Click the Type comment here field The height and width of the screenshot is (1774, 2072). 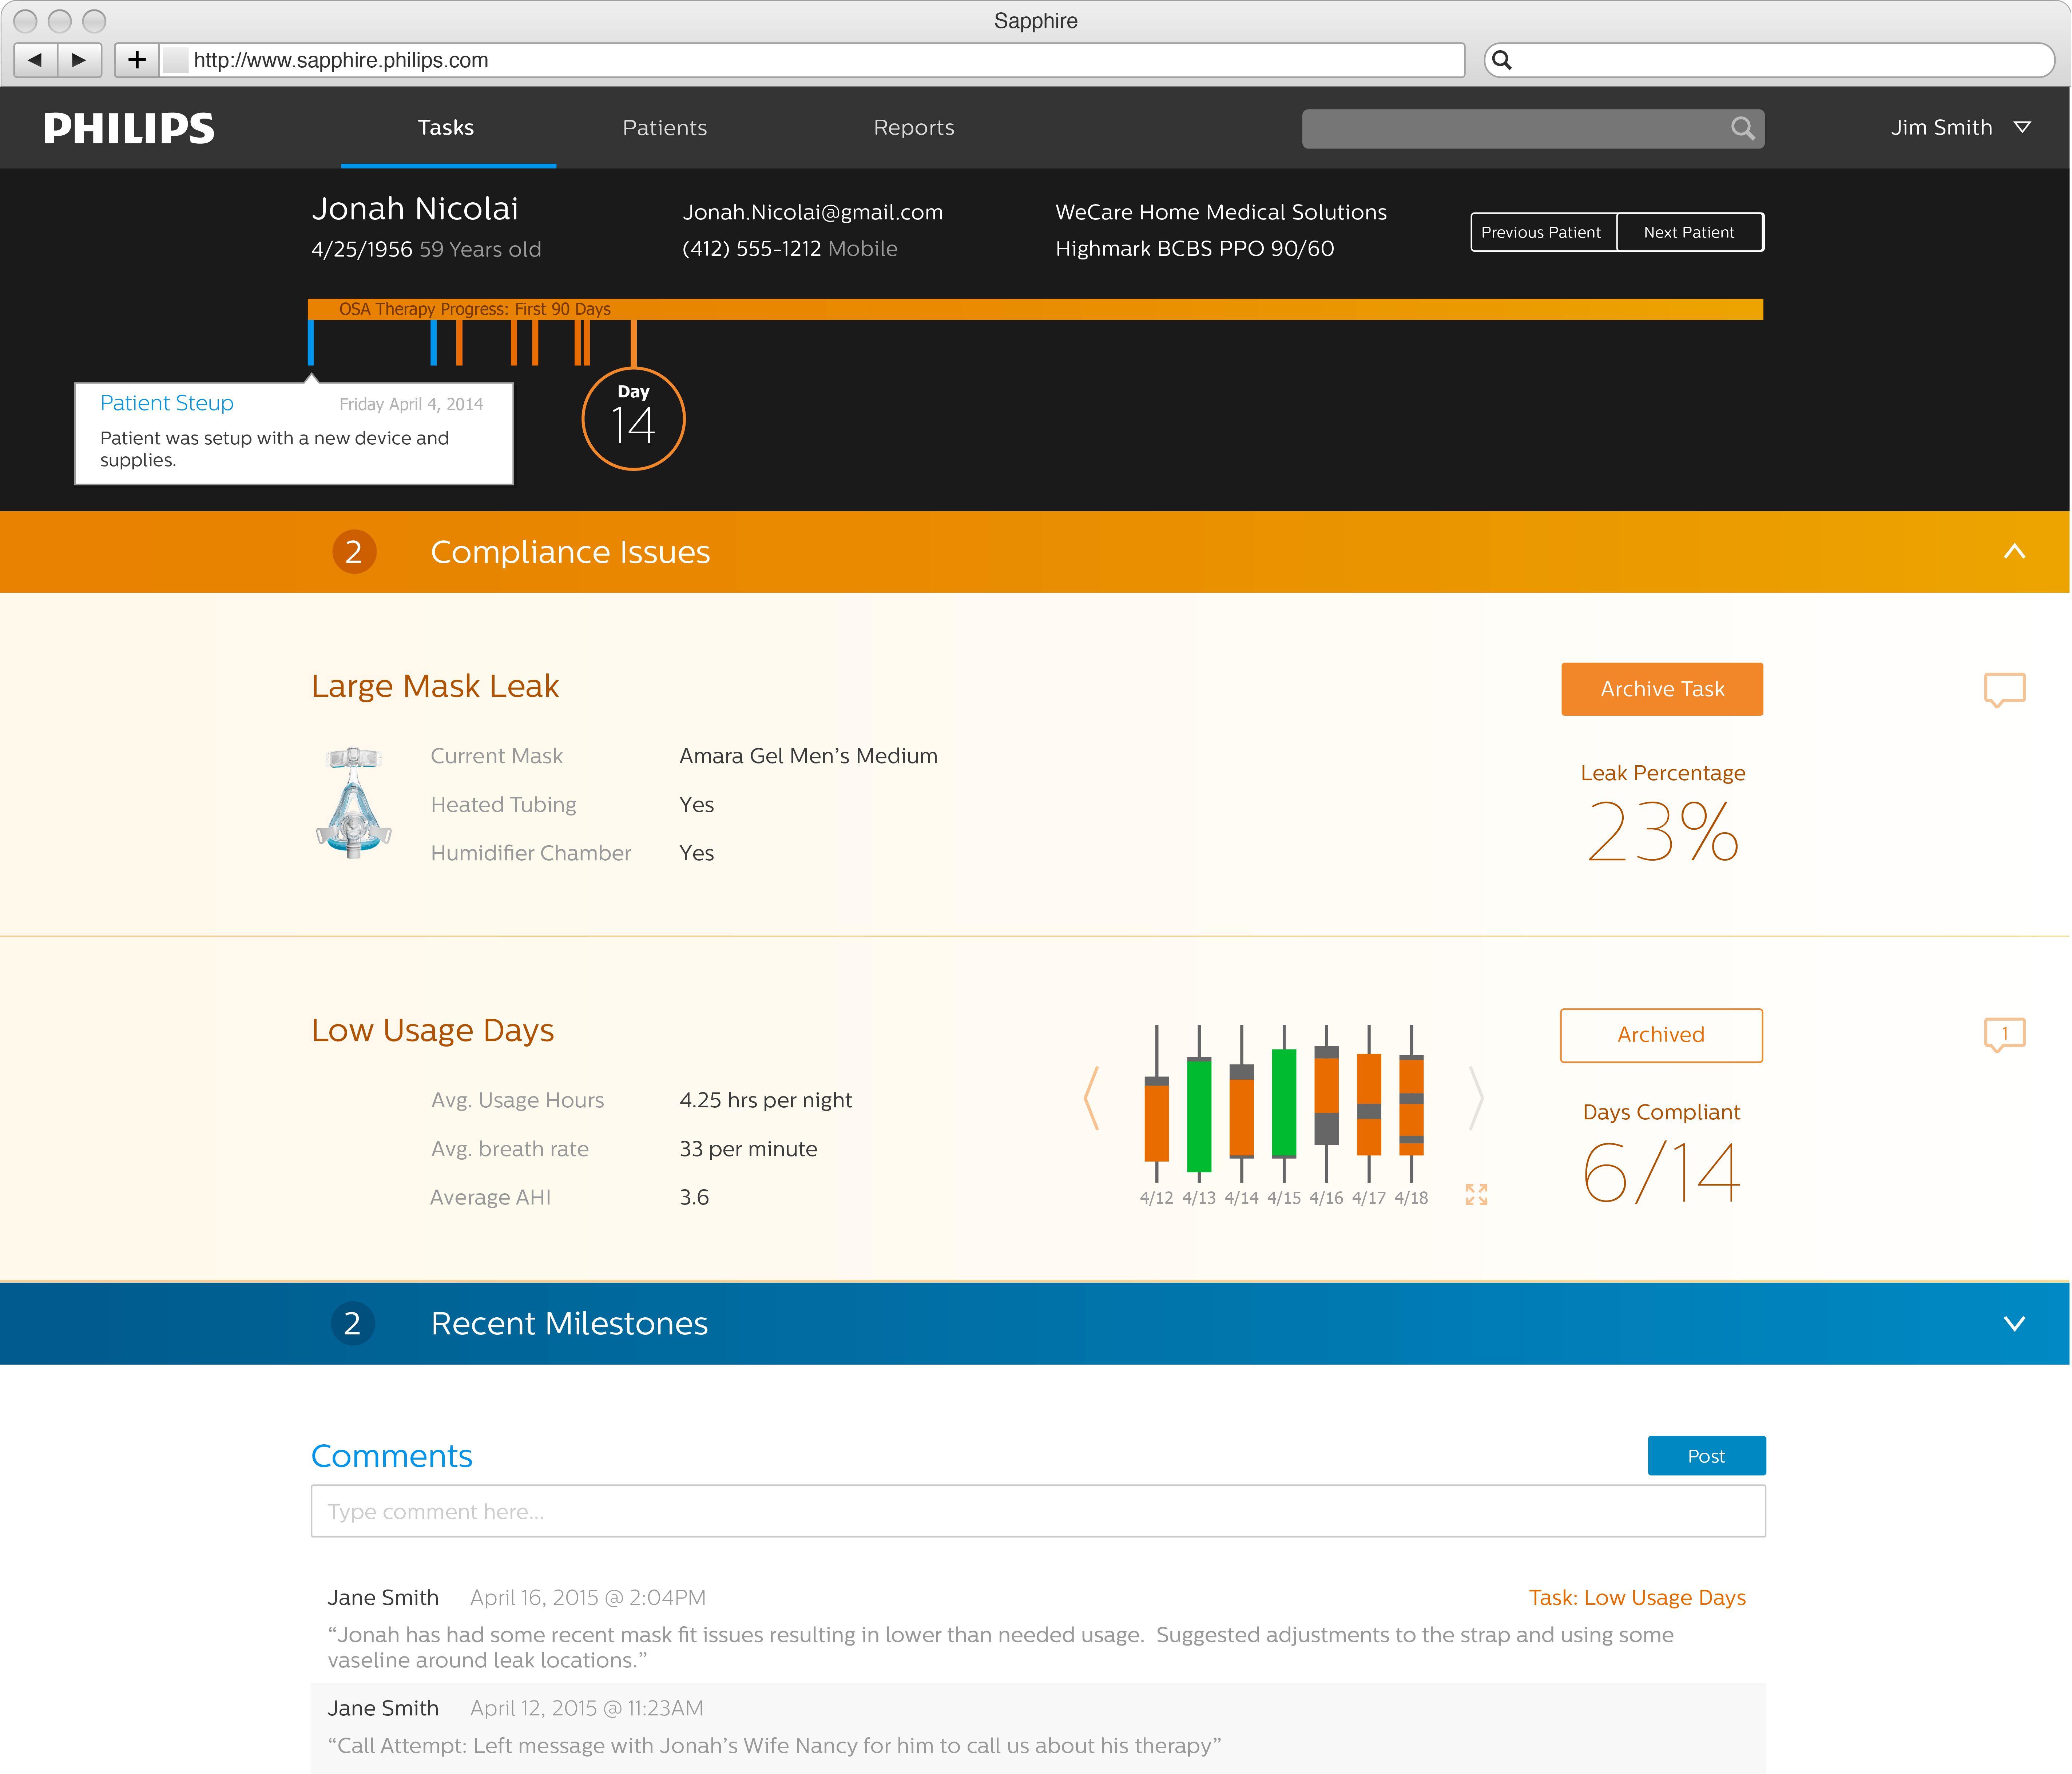pos(1038,1511)
